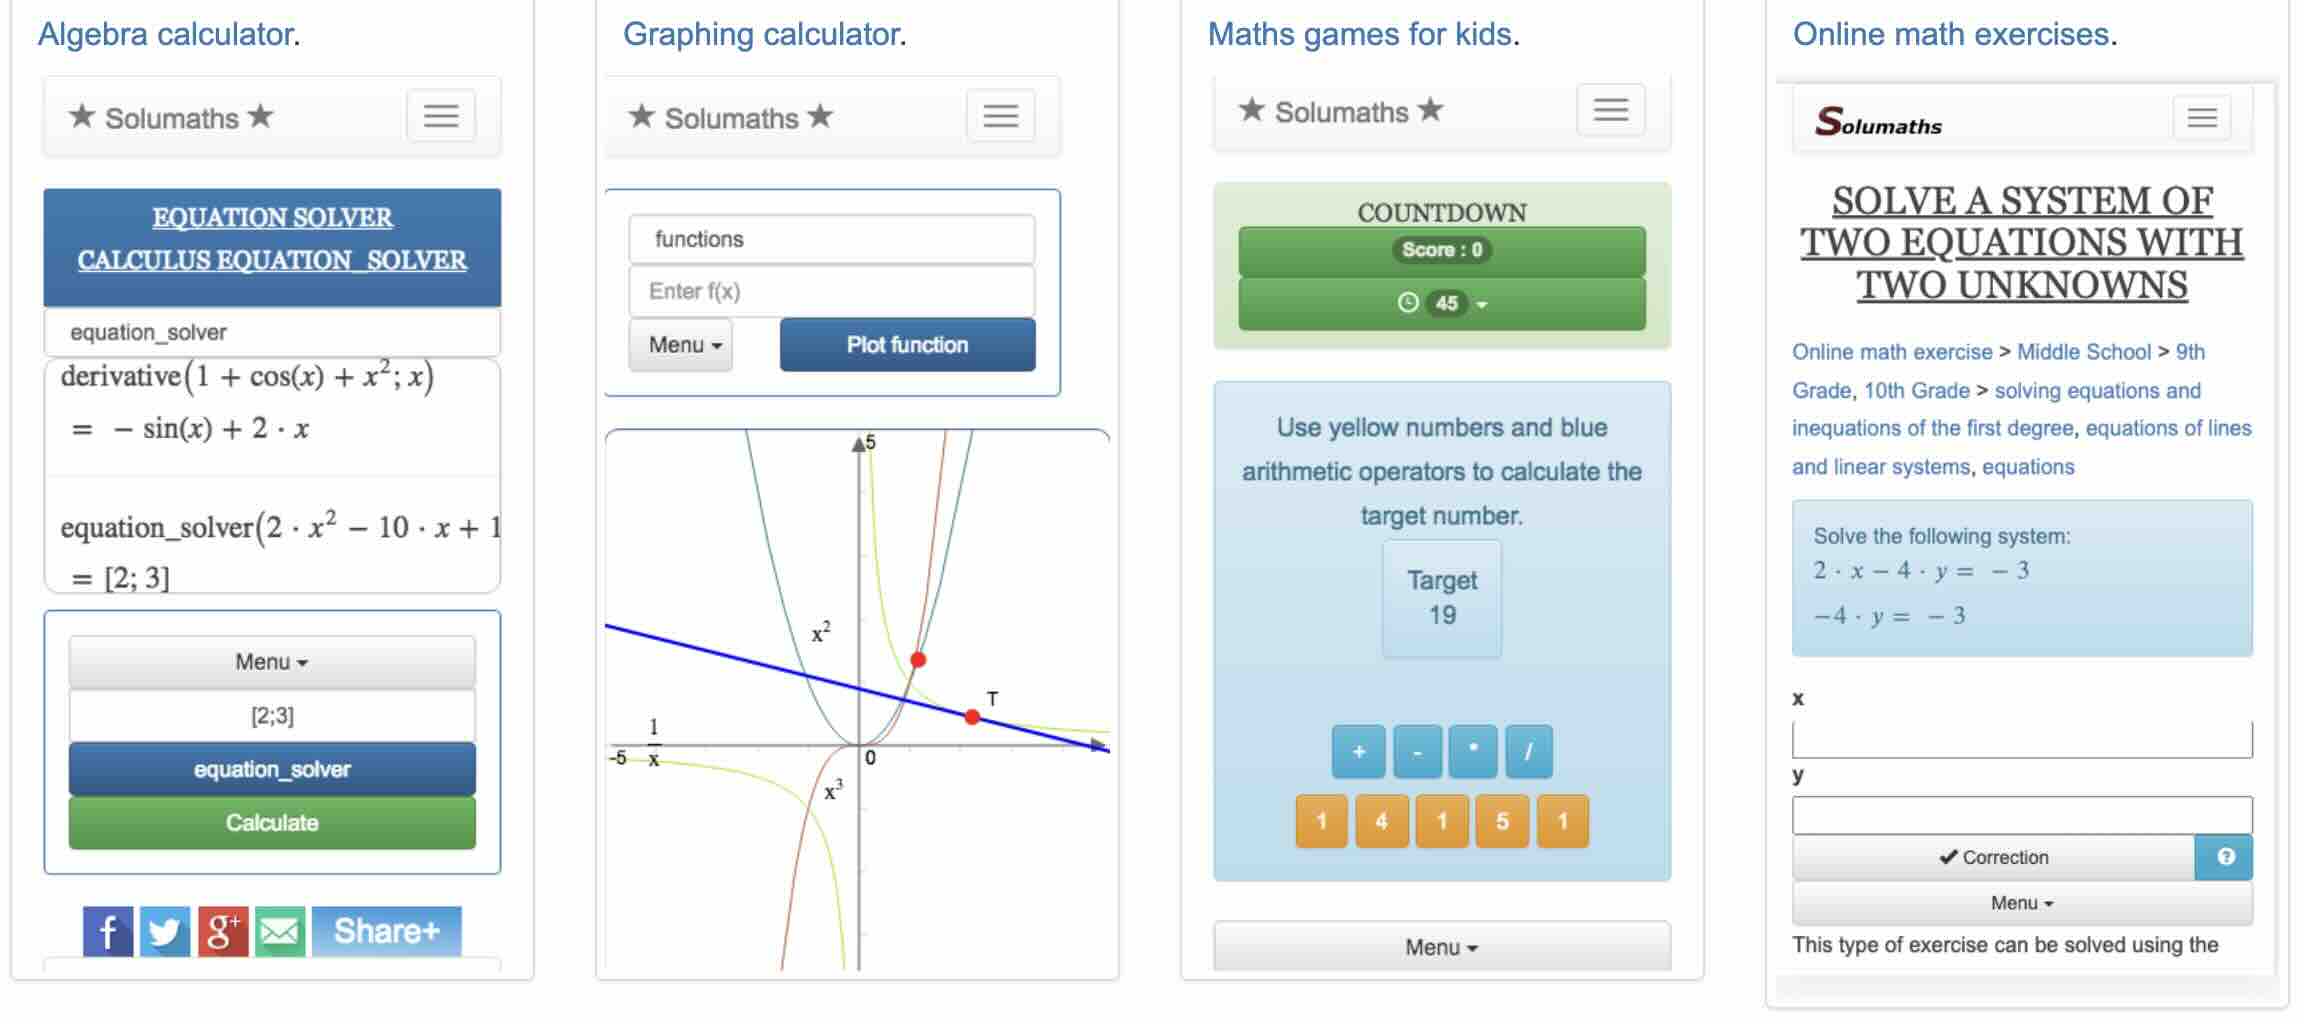Open the Menu dropdown above equation_solver
The width and height of the screenshot is (2304, 1024).
tap(270, 661)
